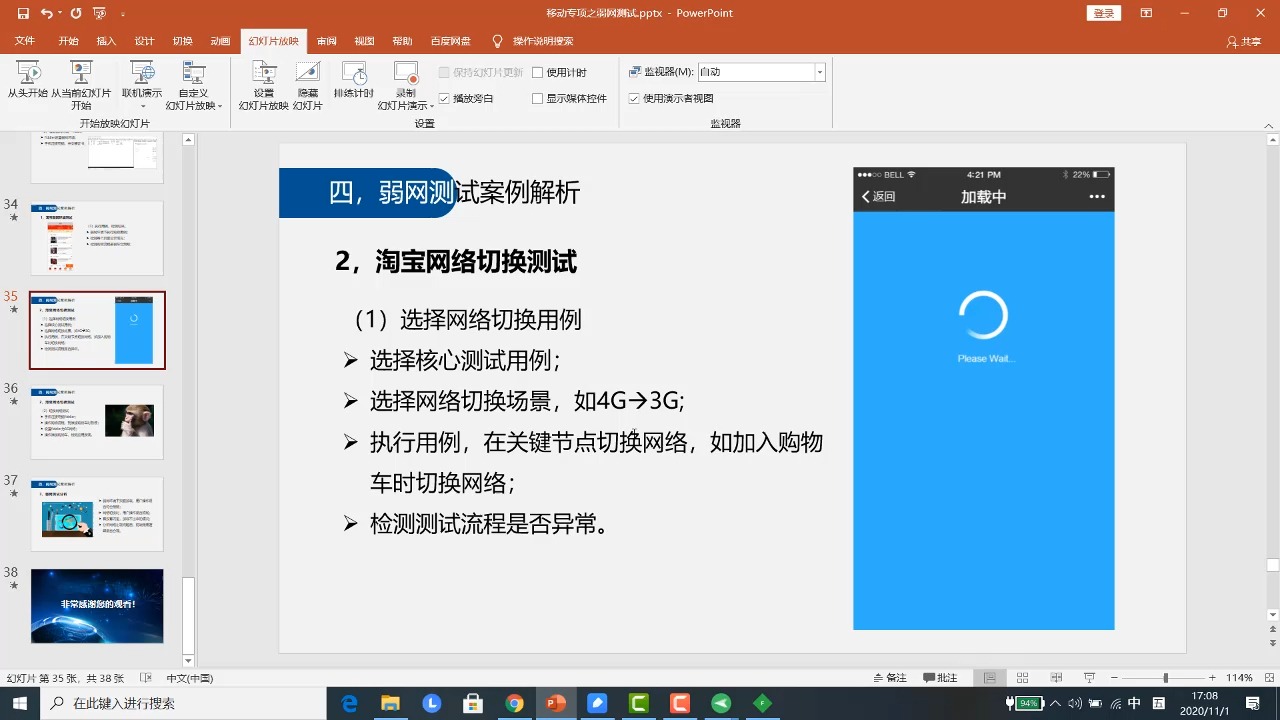
Task: Select slide 34 thumbnail
Action: click(x=97, y=238)
